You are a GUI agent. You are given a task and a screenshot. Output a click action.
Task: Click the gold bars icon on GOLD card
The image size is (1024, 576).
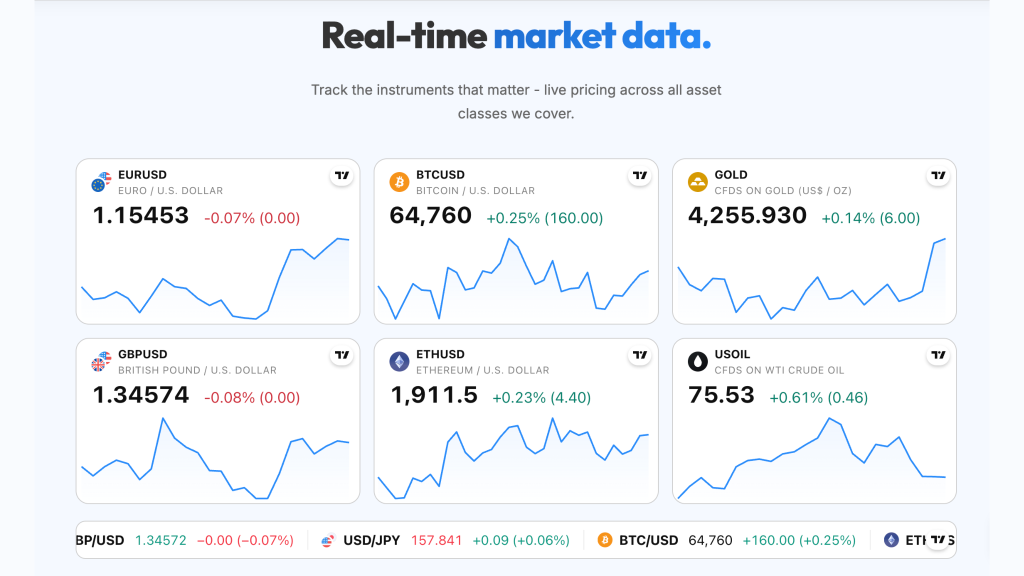pos(697,182)
